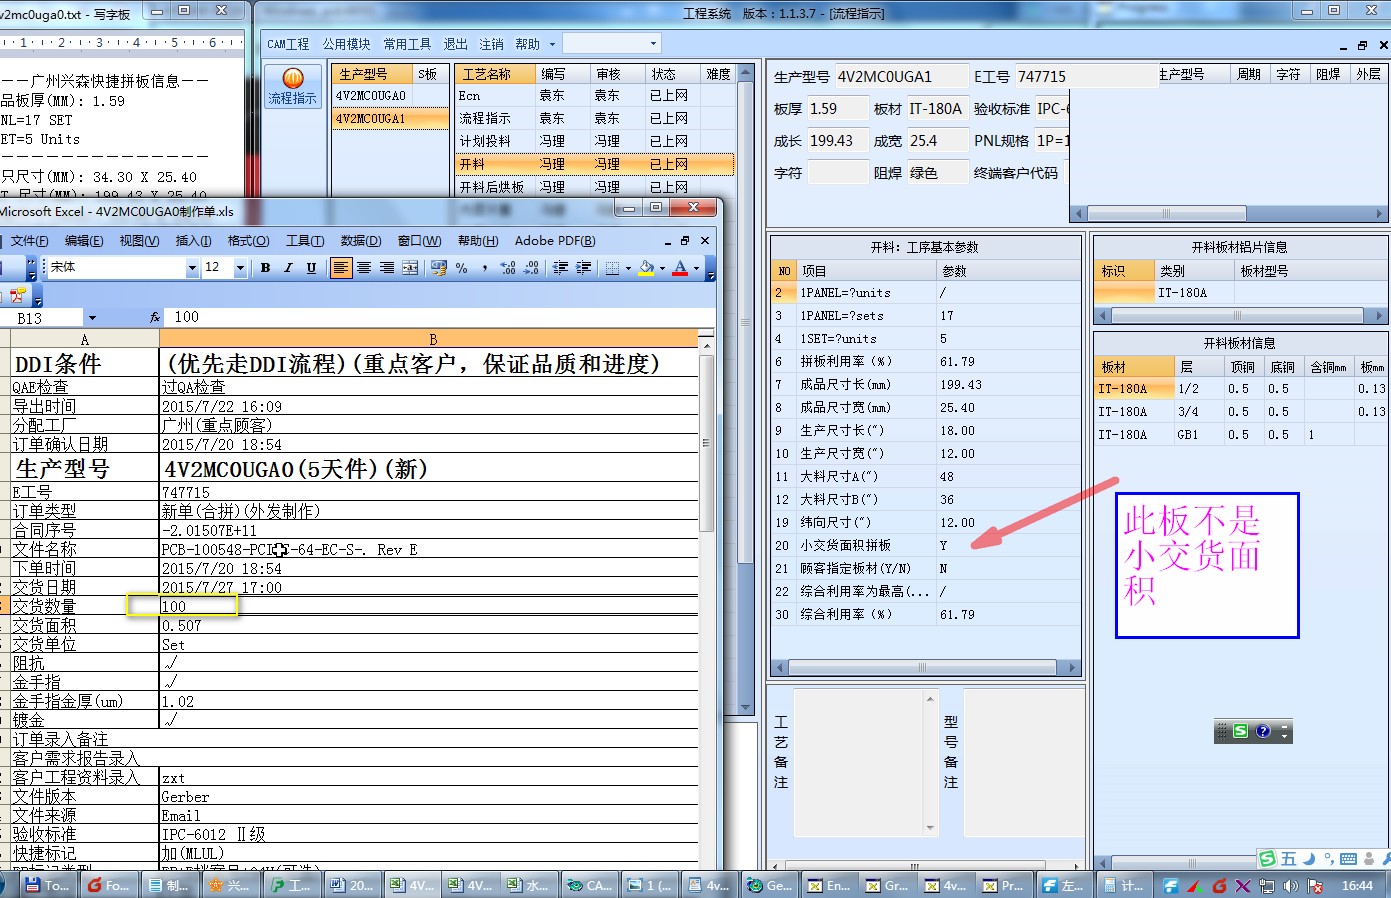
Task: Click the 板厚 1.59 field
Action: point(837,109)
